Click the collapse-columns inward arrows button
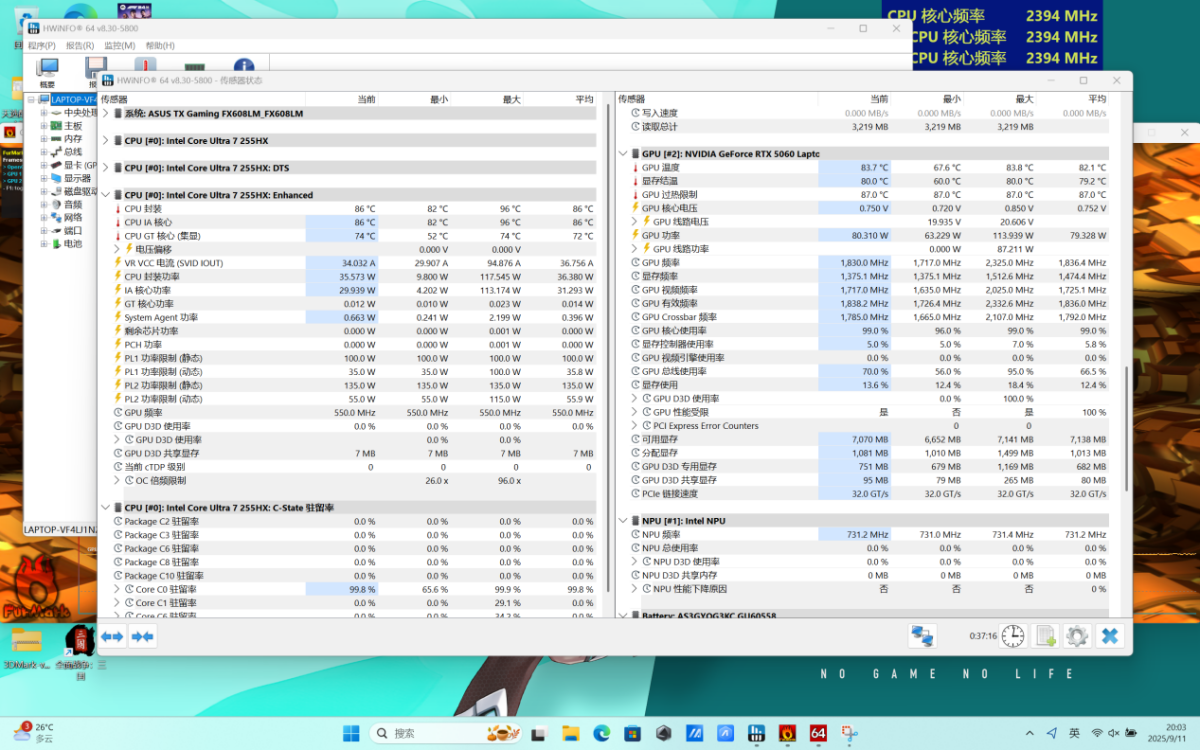The height and width of the screenshot is (750, 1200). 143,636
